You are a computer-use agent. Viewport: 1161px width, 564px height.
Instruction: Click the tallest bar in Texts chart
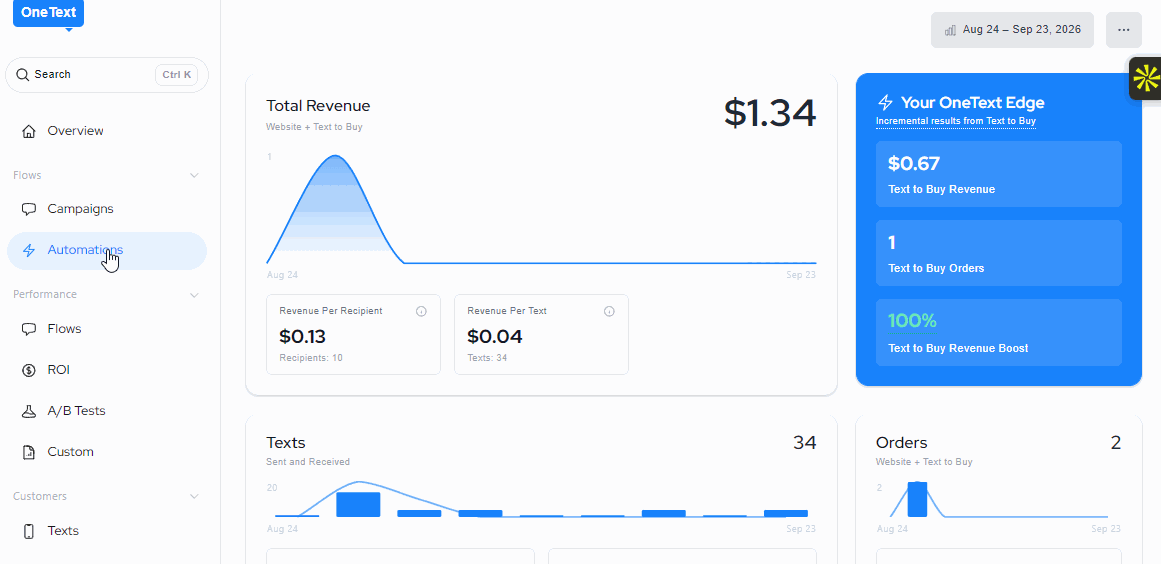pyautogui.click(x=358, y=505)
